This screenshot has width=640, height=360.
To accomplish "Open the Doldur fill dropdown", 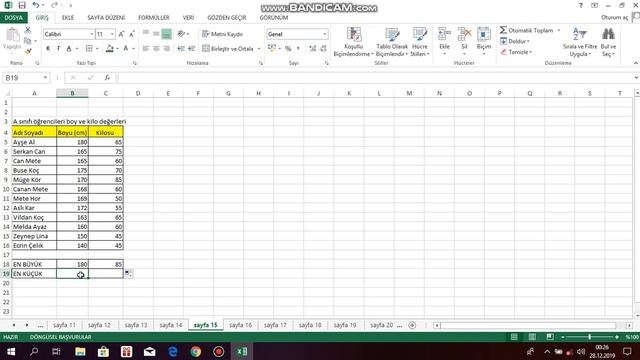I will click(x=515, y=41).
